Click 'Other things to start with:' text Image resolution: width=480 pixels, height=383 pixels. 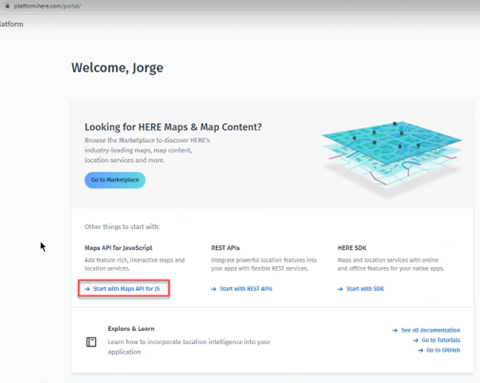point(122,227)
